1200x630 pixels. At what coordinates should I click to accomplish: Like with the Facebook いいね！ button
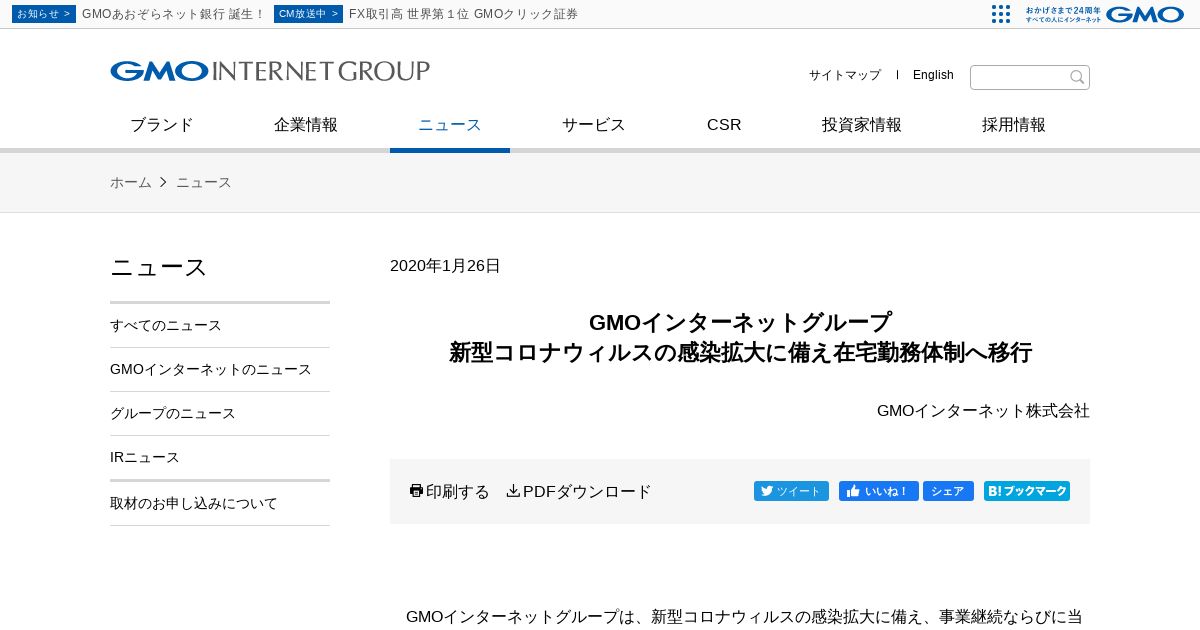click(x=878, y=491)
